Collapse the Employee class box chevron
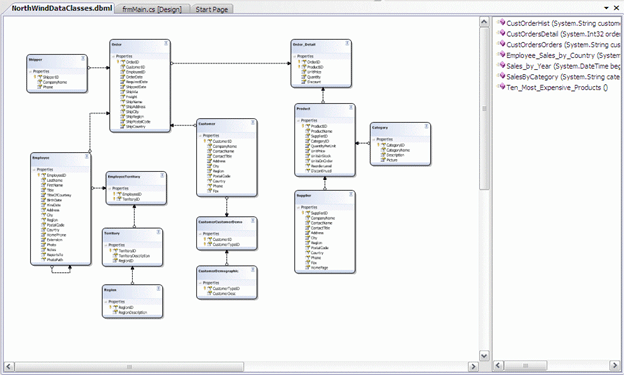The image size is (624, 375). [x=87, y=156]
